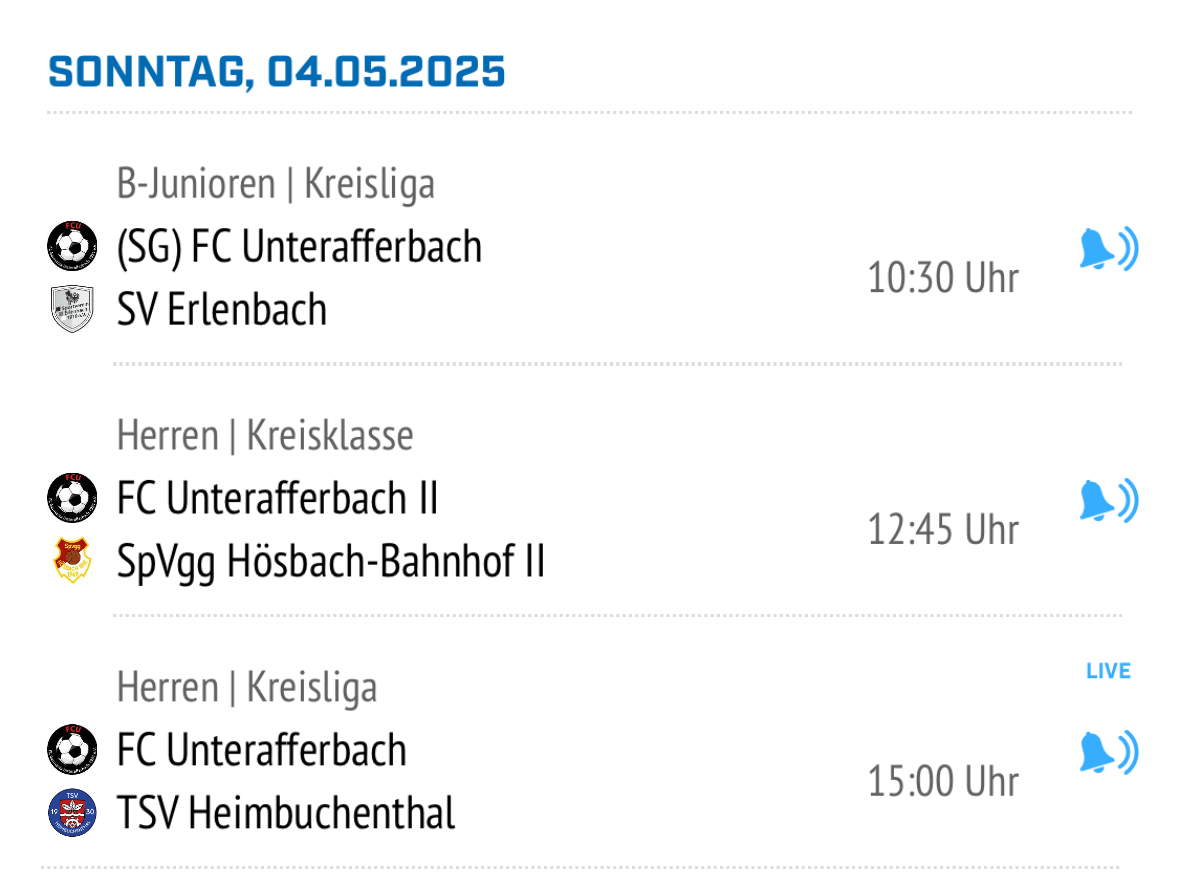Select the FC Unterafferbach II team name

[277, 498]
